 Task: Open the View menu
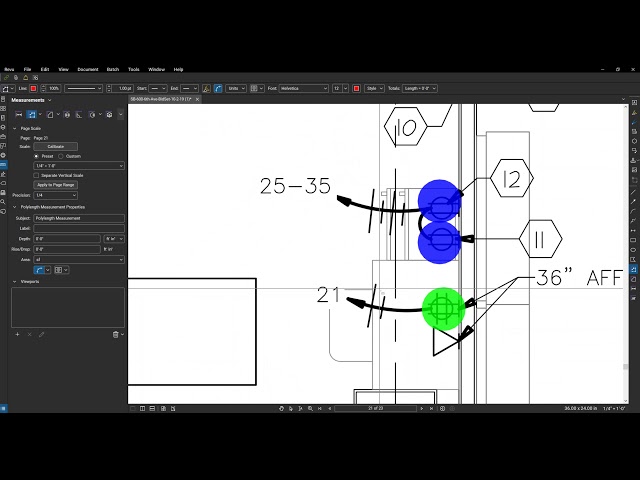coord(63,69)
